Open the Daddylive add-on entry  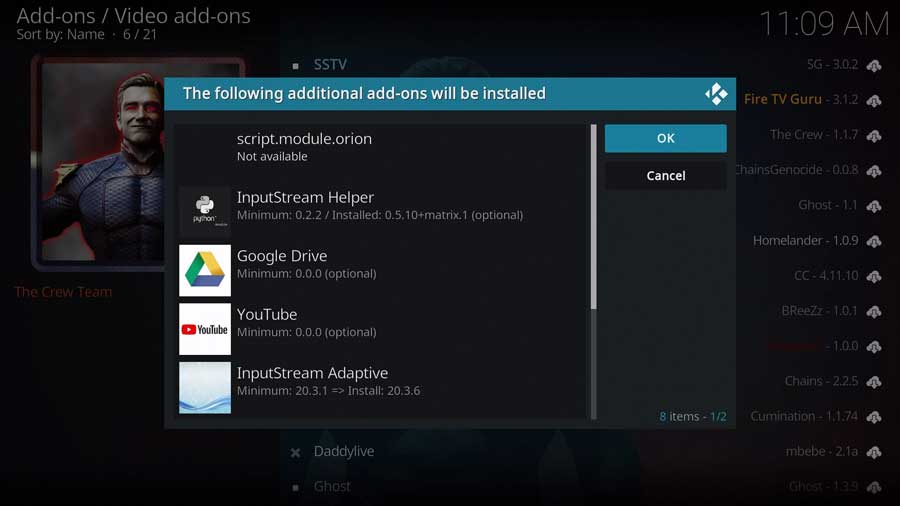click(344, 451)
